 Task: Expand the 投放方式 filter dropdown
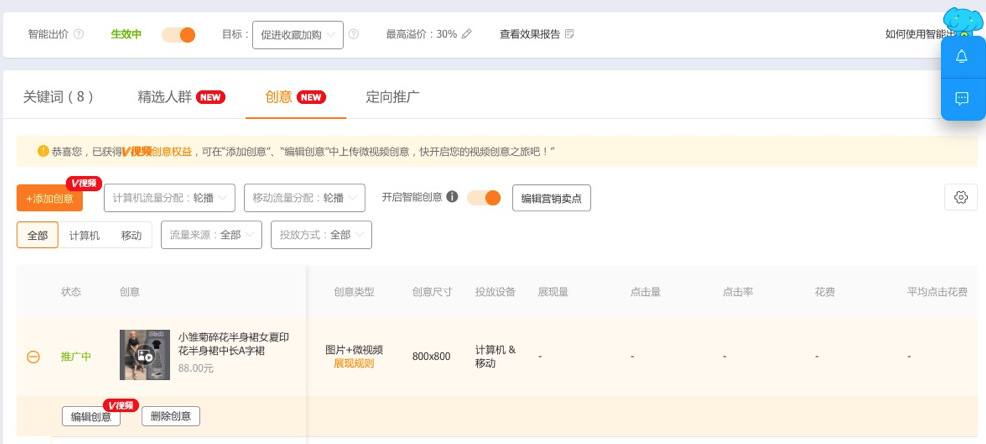tap(321, 235)
